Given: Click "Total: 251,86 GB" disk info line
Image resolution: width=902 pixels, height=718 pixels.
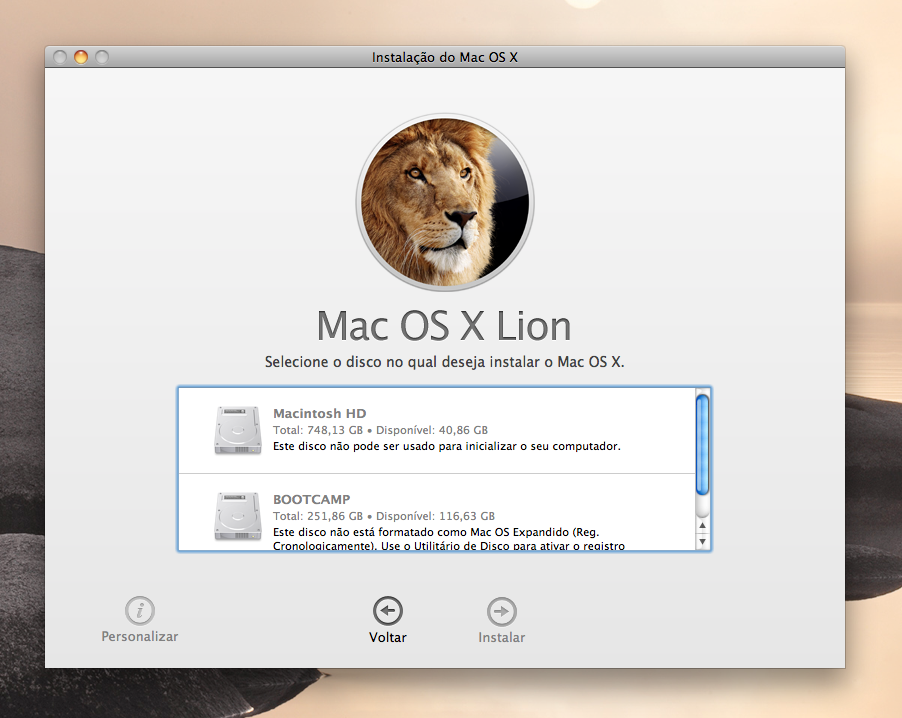Looking at the screenshot, I should pyautogui.click(x=384, y=516).
